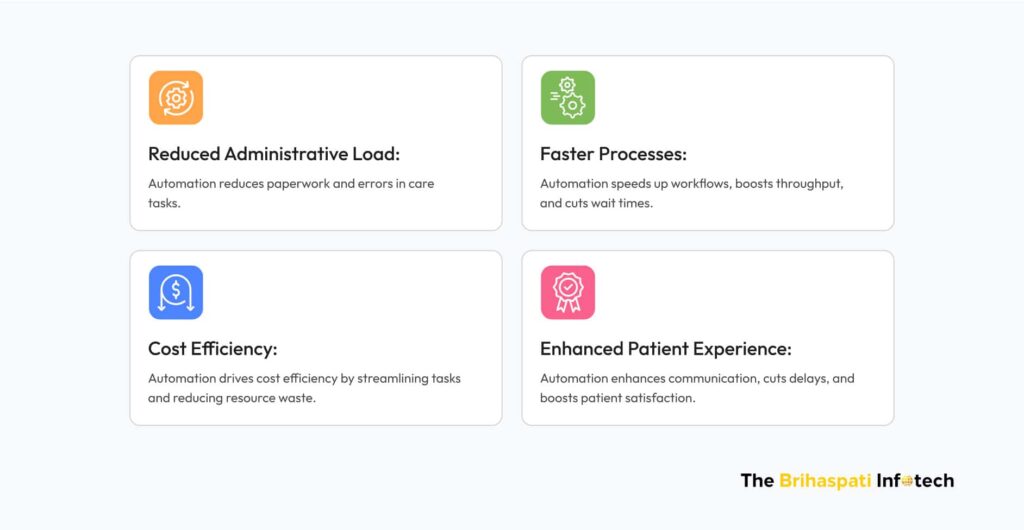Click the globe icon in the Infotech logo
This screenshot has height=530, width=1024.
908,481
